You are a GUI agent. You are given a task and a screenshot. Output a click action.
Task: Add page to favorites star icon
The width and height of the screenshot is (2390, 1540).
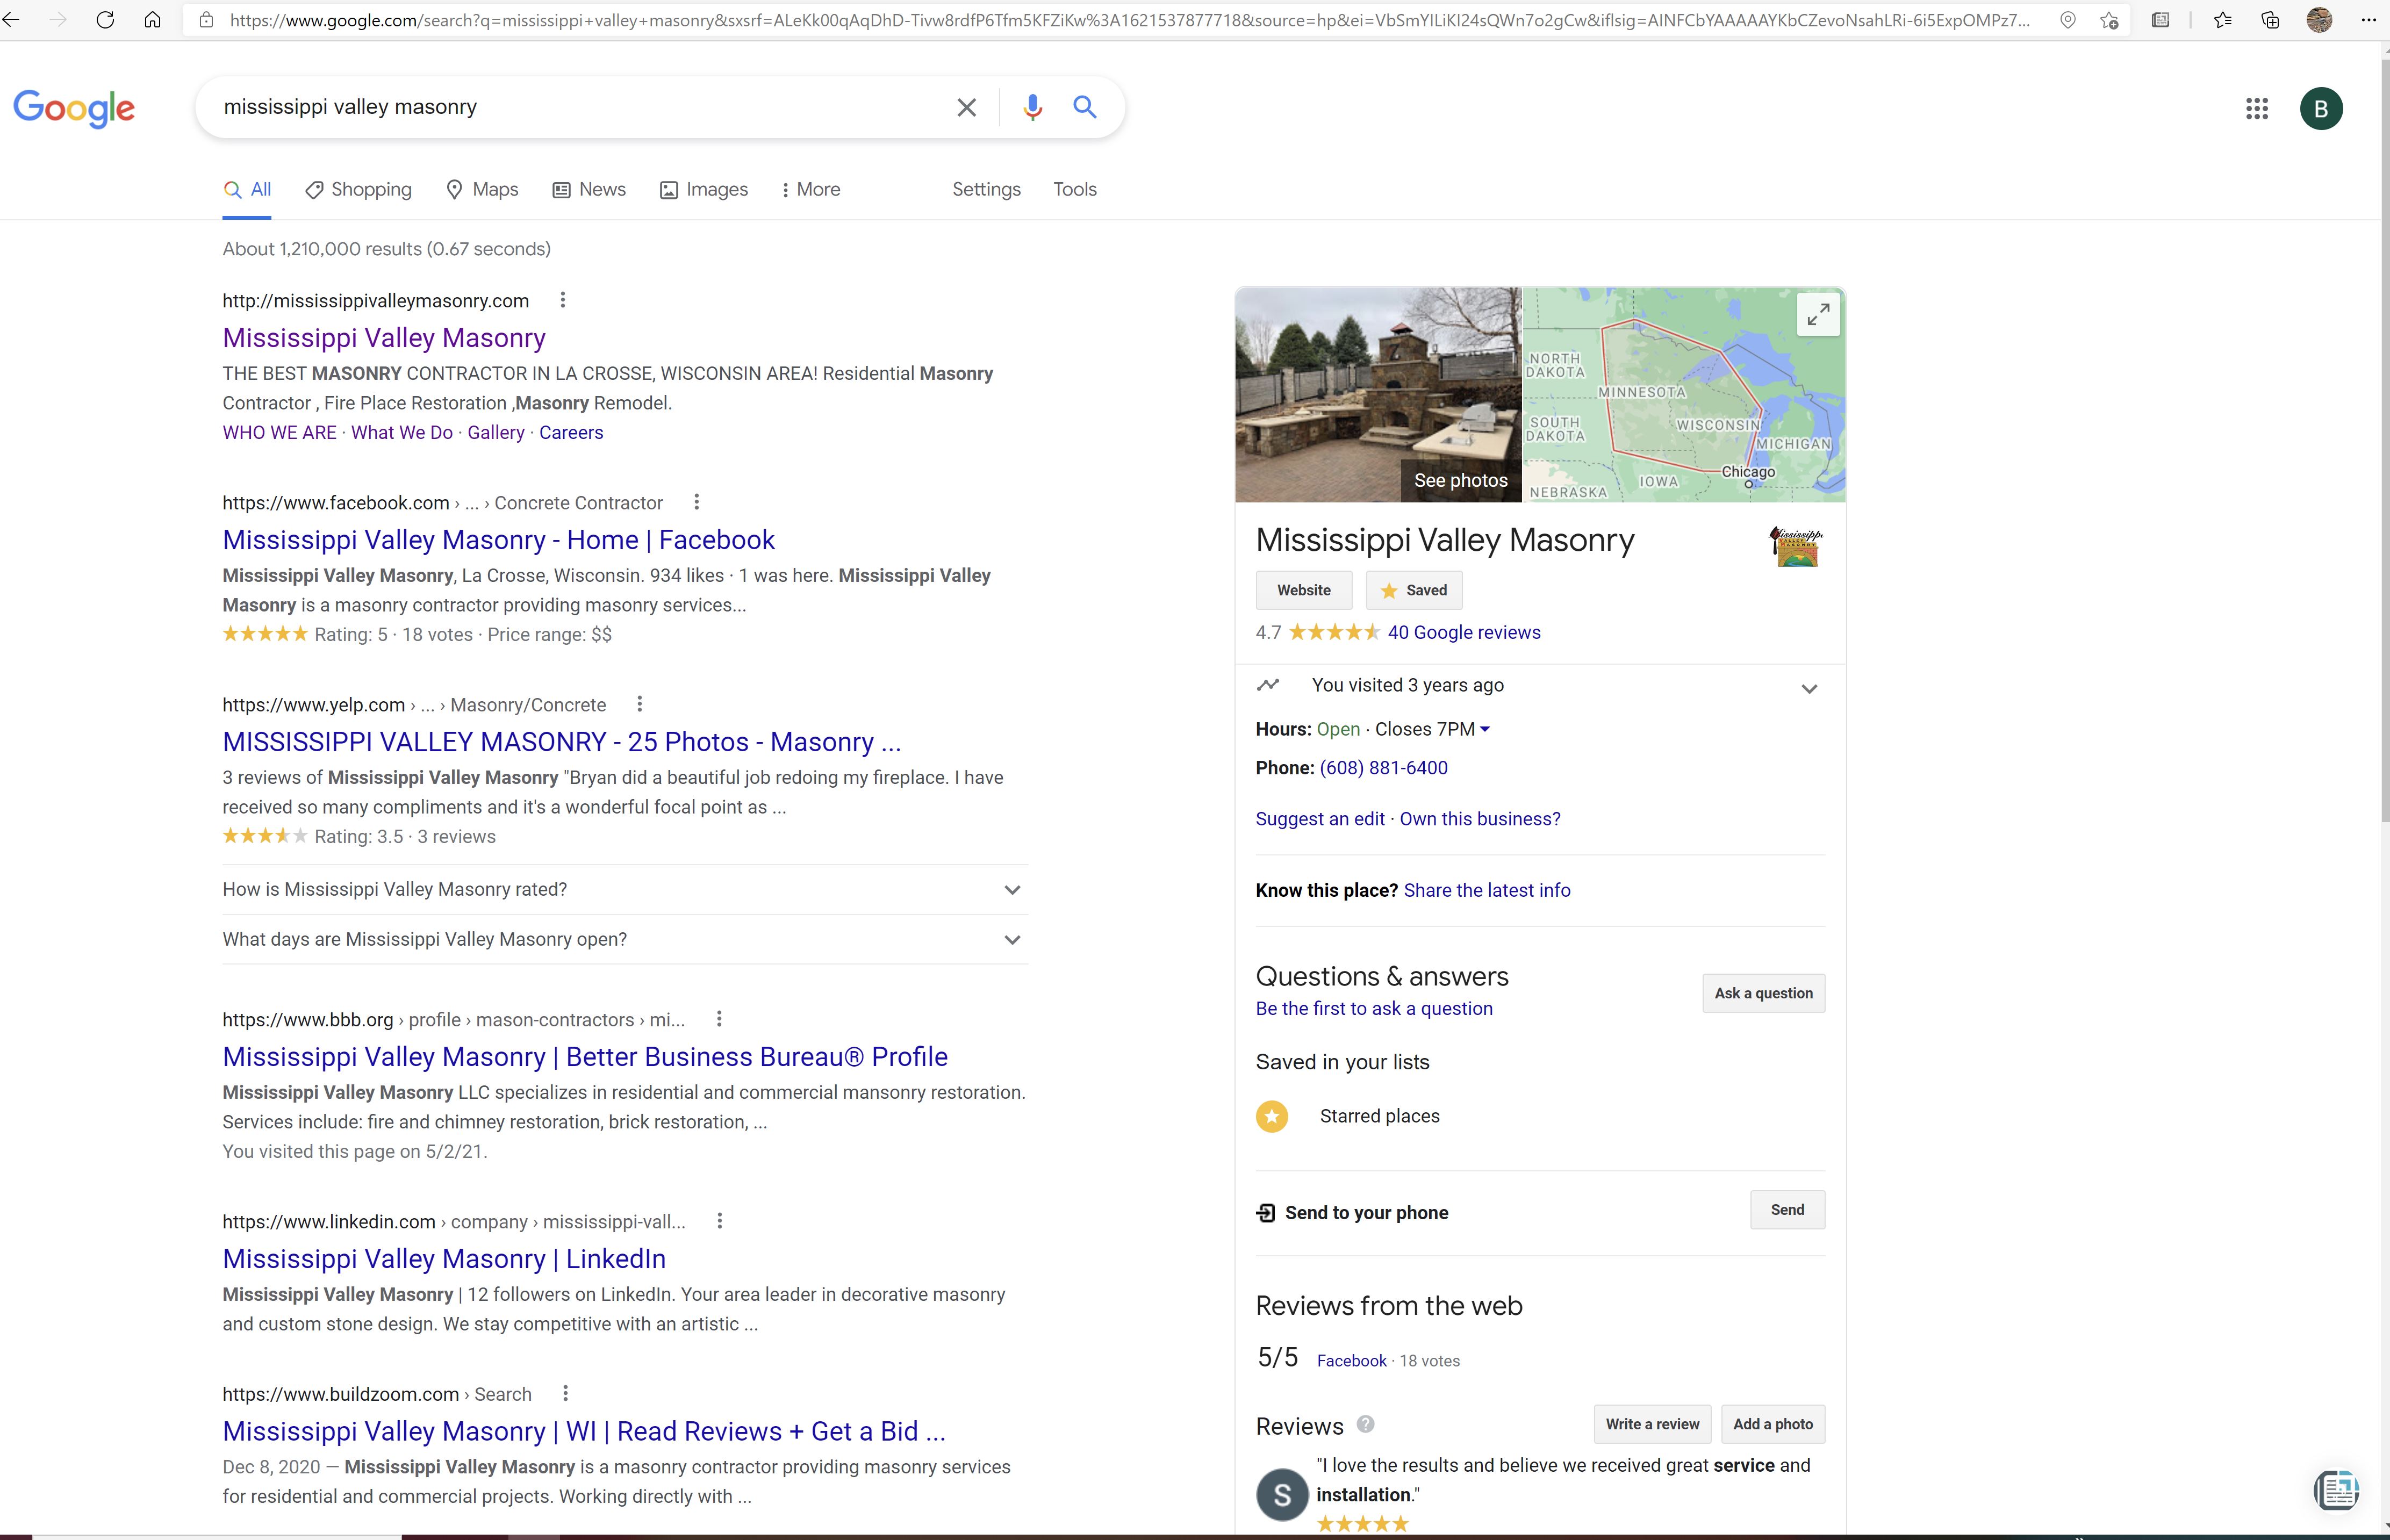pyautogui.click(x=2109, y=20)
